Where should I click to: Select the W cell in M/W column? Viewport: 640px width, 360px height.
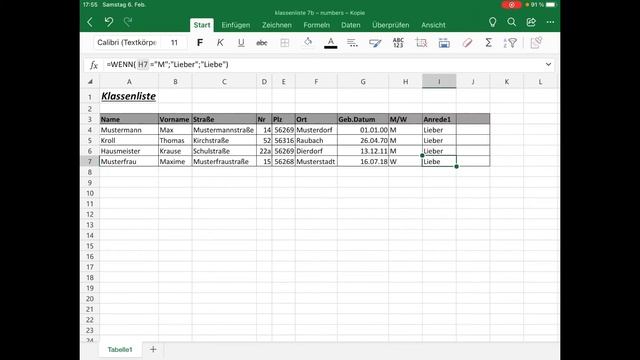point(405,162)
